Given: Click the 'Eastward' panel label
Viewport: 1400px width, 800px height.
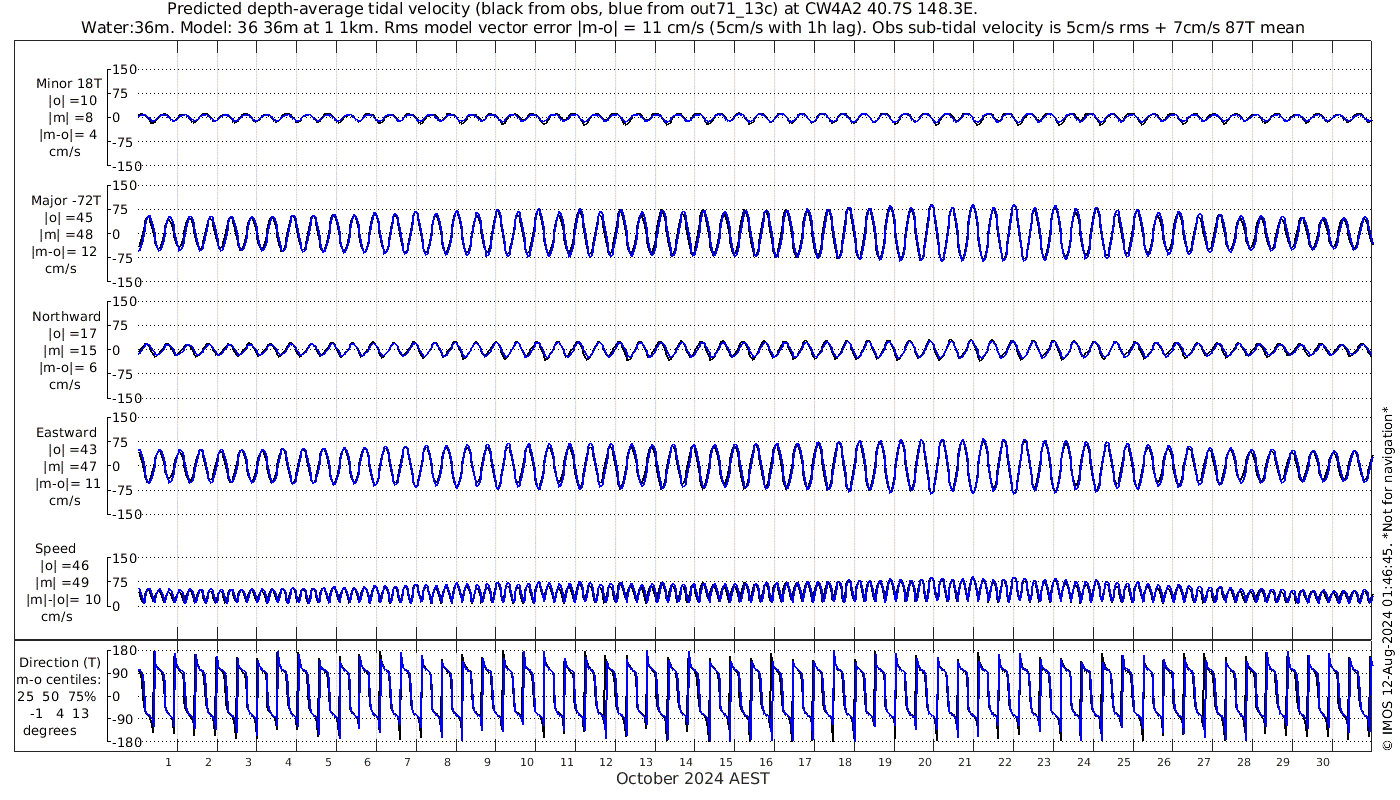Looking at the screenshot, I should pos(67,433).
